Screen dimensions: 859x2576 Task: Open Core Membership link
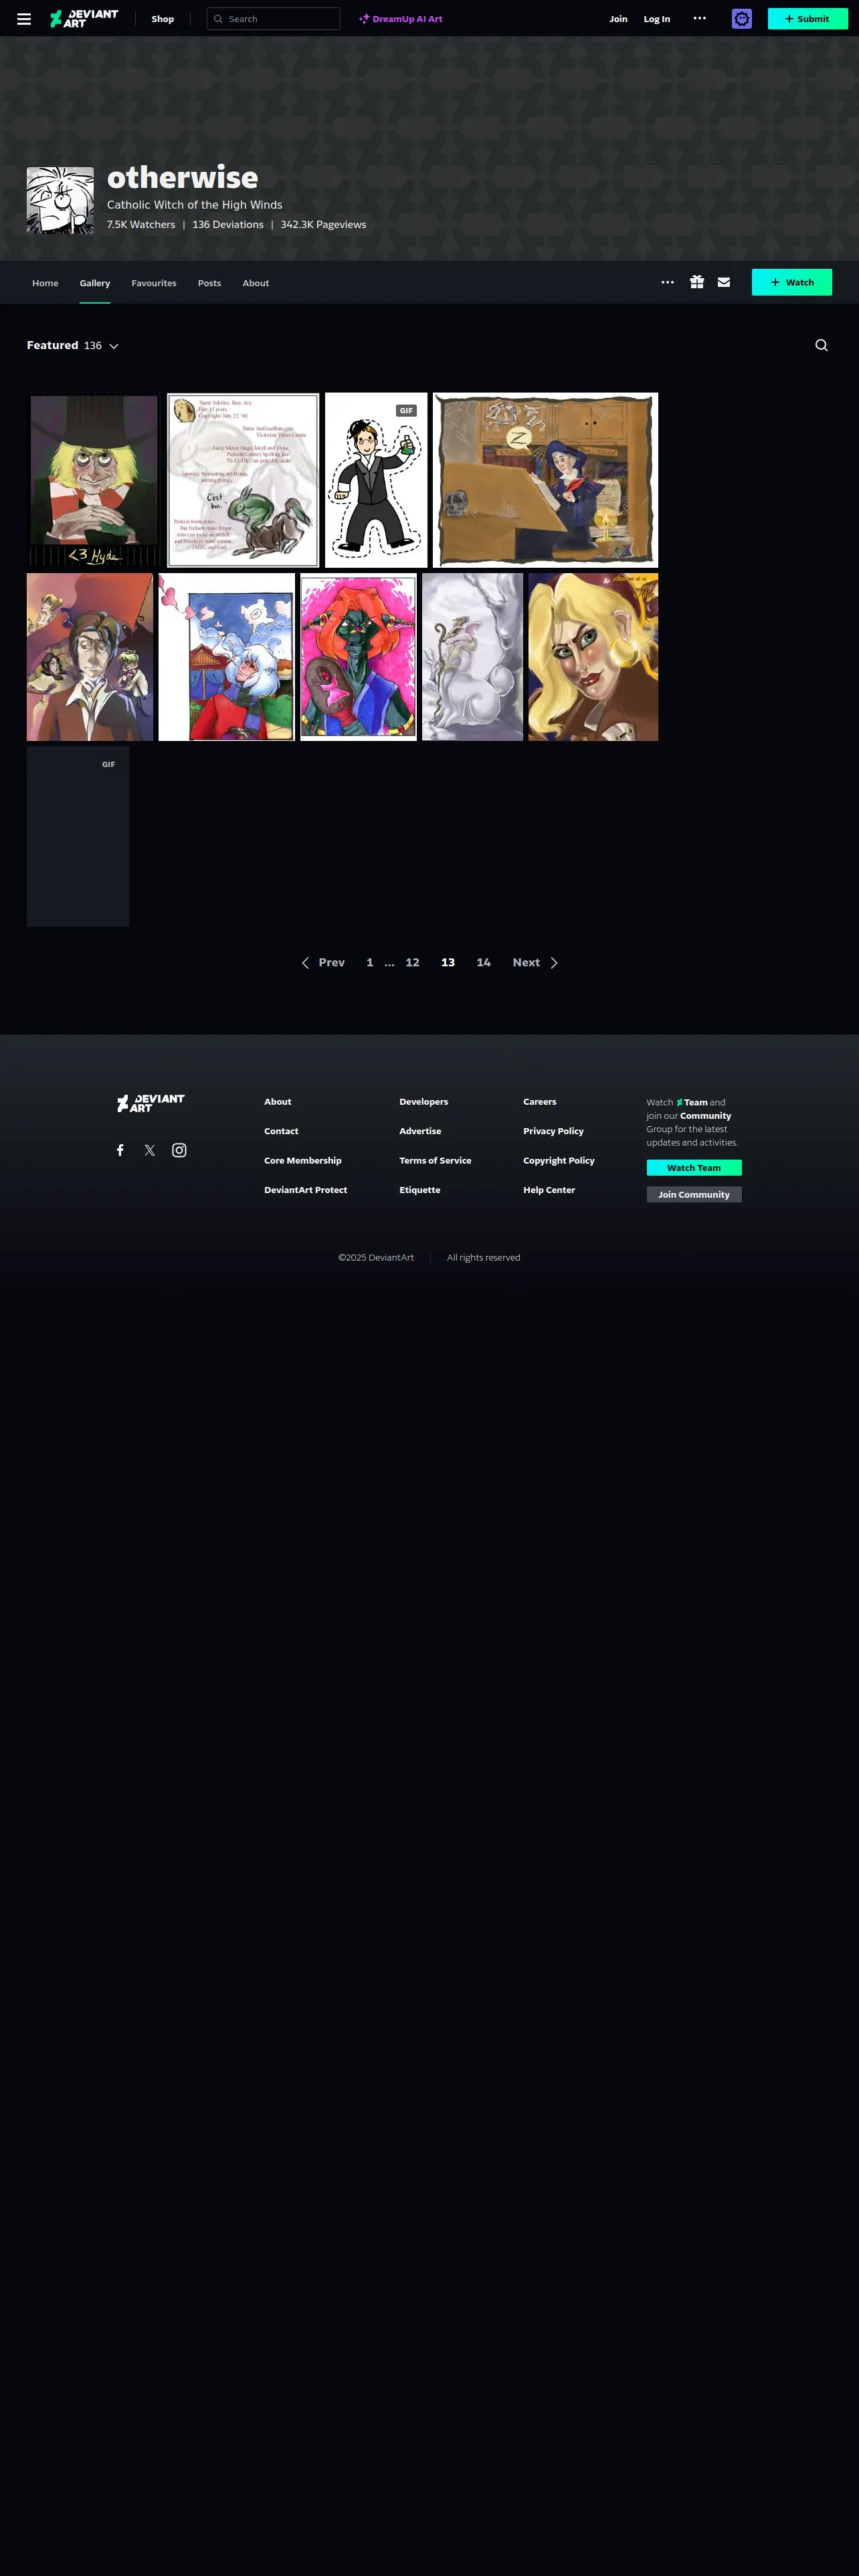pyautogui.click(x=303, y=1161)
